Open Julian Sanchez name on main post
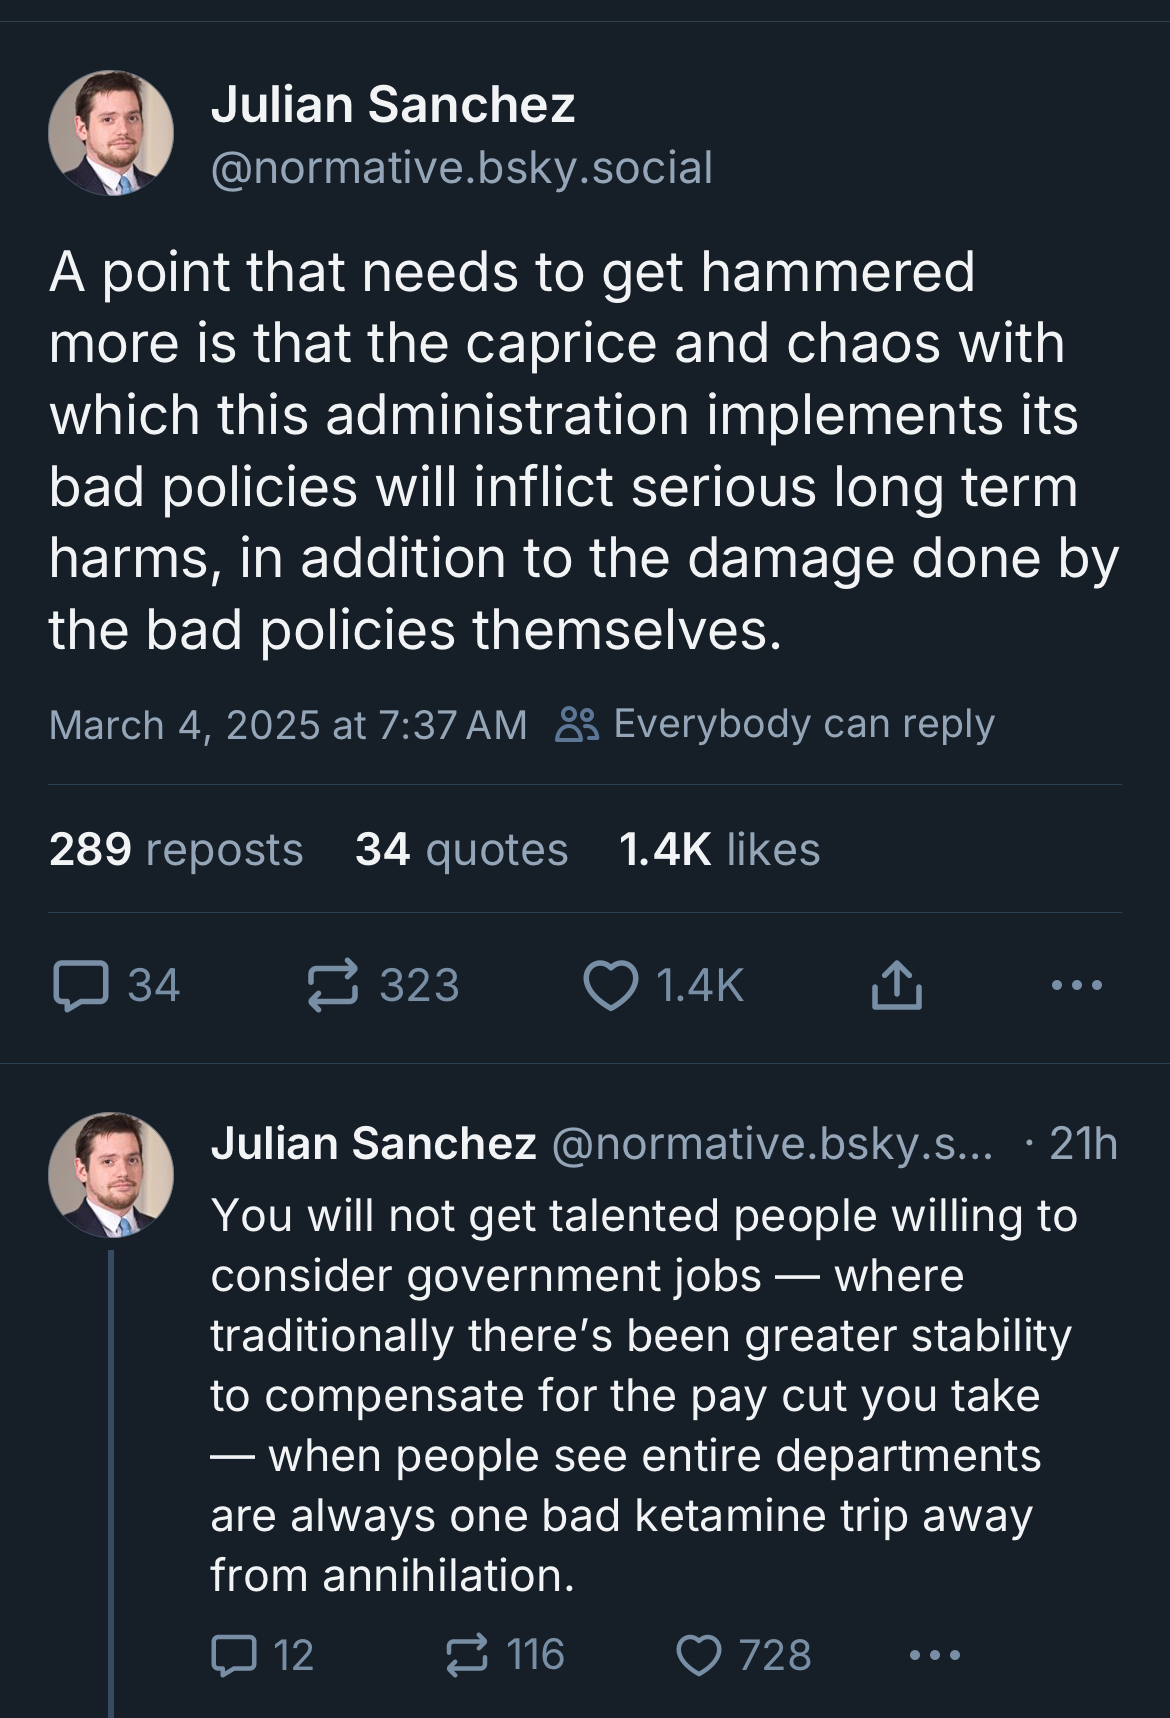Viewport: 1170px width, 1718px height. click(393, 104)
